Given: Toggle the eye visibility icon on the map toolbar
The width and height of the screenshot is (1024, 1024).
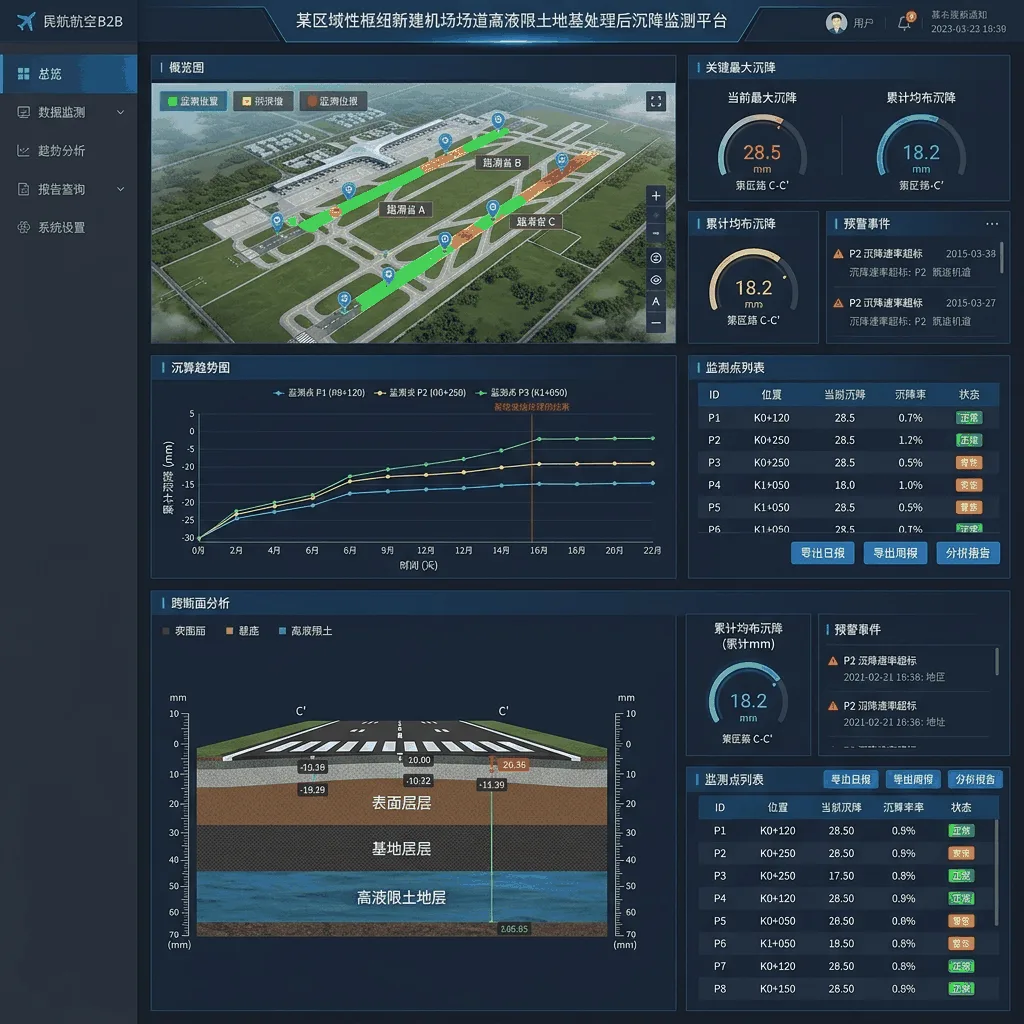Looking at the screenshot, I should tap(656, 280).
